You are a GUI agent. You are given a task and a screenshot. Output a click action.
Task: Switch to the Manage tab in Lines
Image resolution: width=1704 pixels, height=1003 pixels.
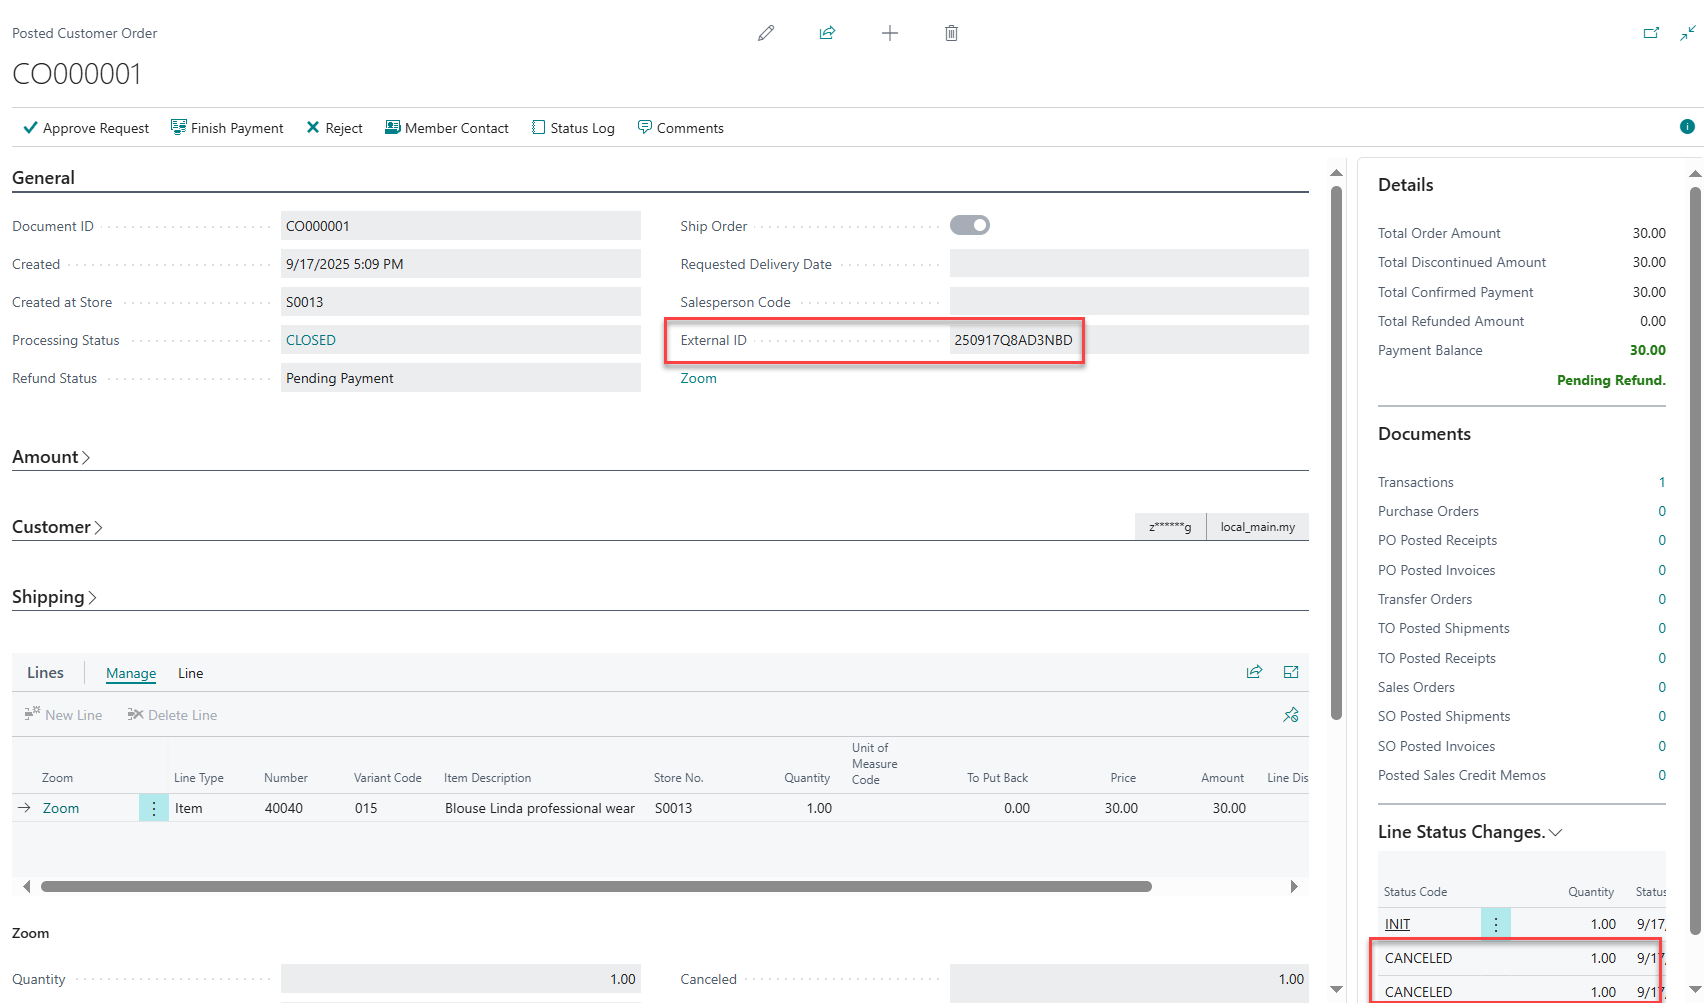click(x=131, y=673)
